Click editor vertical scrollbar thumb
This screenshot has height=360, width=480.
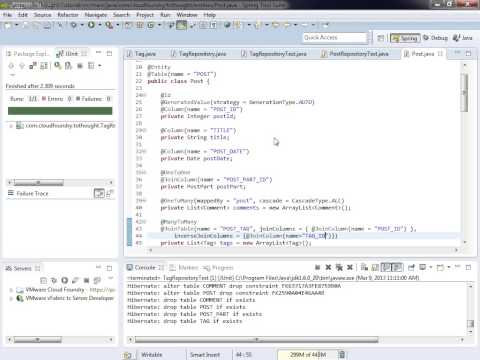[464, 92]
